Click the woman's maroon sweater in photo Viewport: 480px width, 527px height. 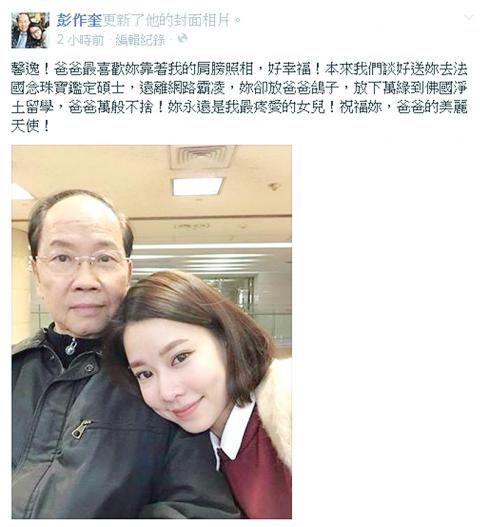pos(257,471)
